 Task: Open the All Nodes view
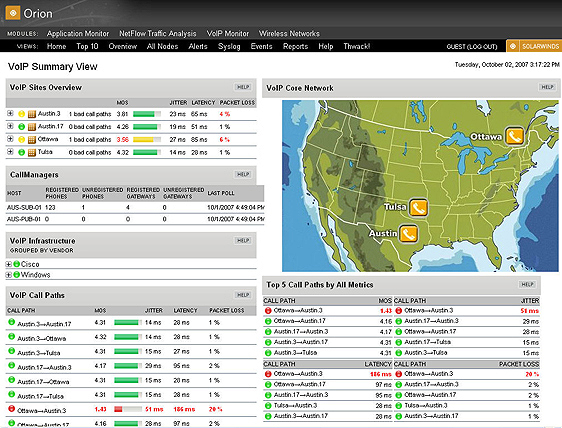pos(162,46)
